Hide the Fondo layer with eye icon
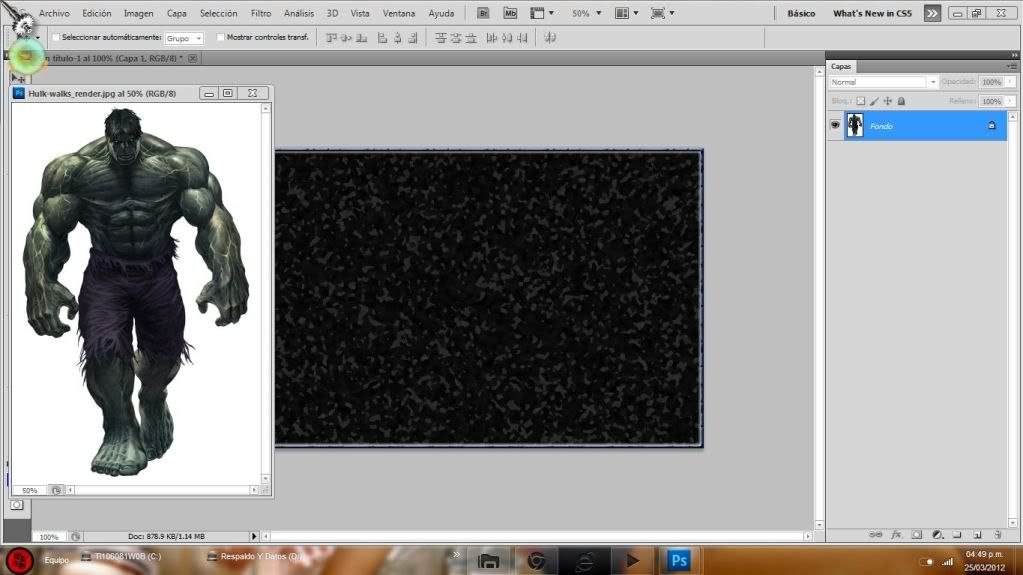 [x=835, y=125]
